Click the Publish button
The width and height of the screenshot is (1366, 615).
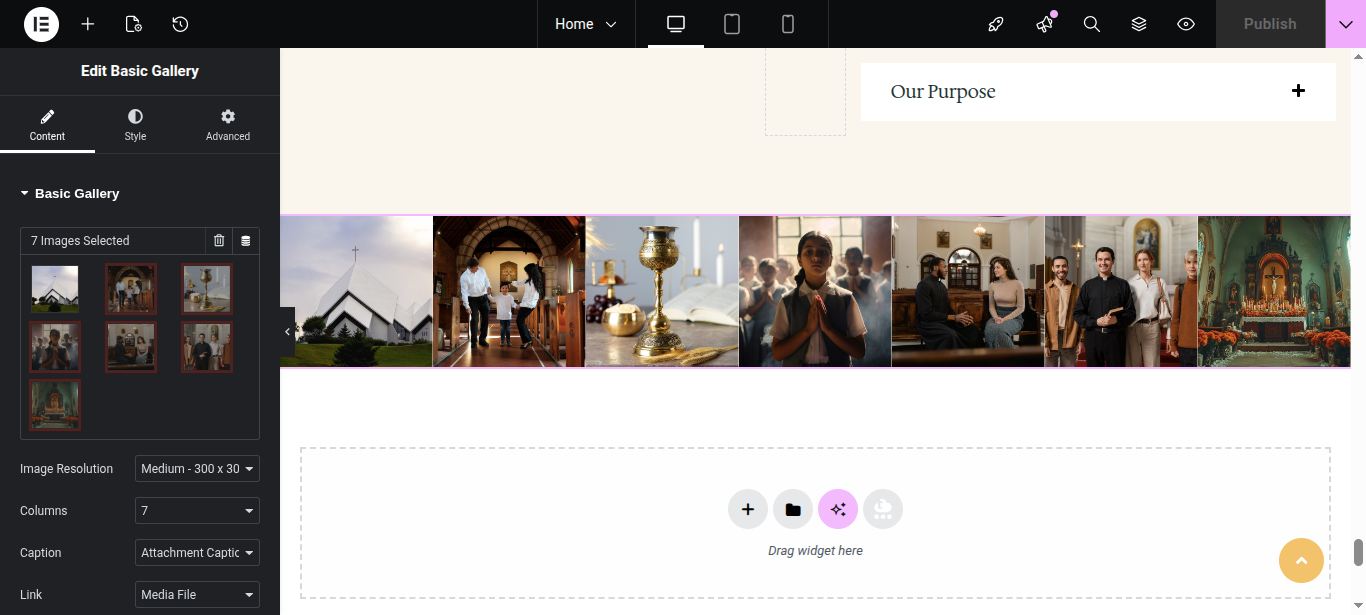[x=1270, y=24]
